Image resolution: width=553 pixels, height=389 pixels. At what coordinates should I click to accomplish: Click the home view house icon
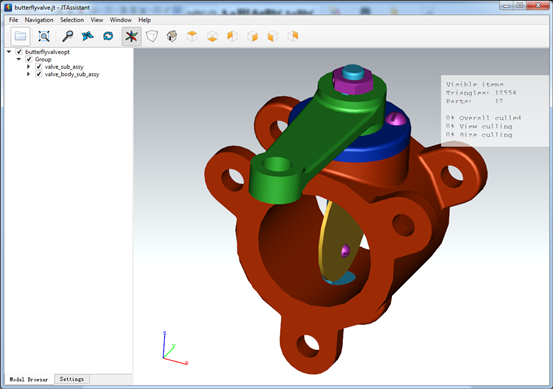click(x=172, y=36)
